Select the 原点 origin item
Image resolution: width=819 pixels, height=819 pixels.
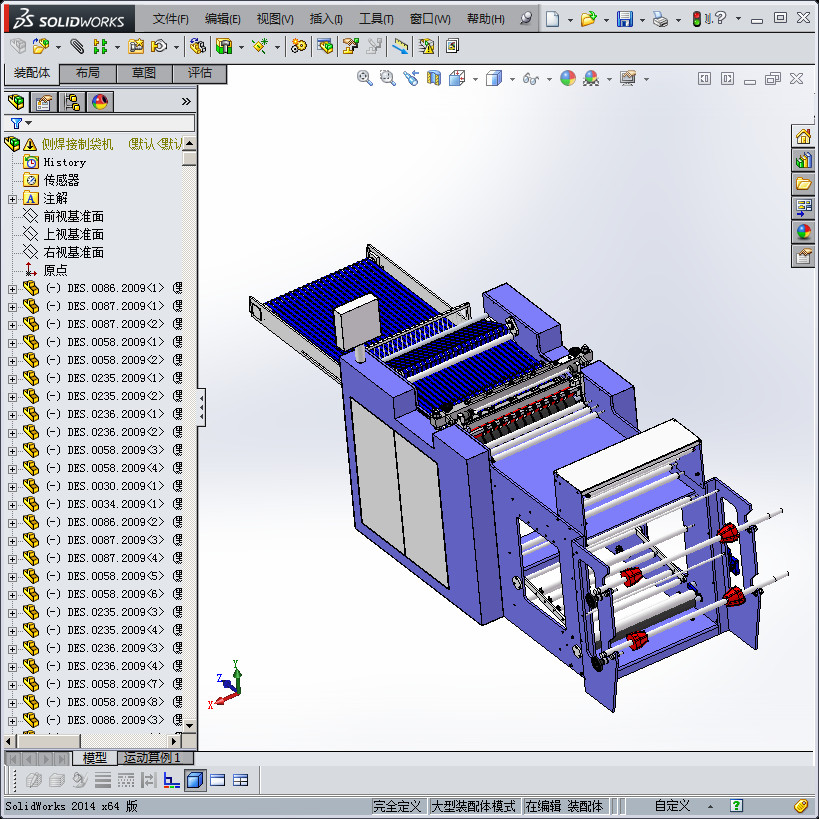coord(55,270)
